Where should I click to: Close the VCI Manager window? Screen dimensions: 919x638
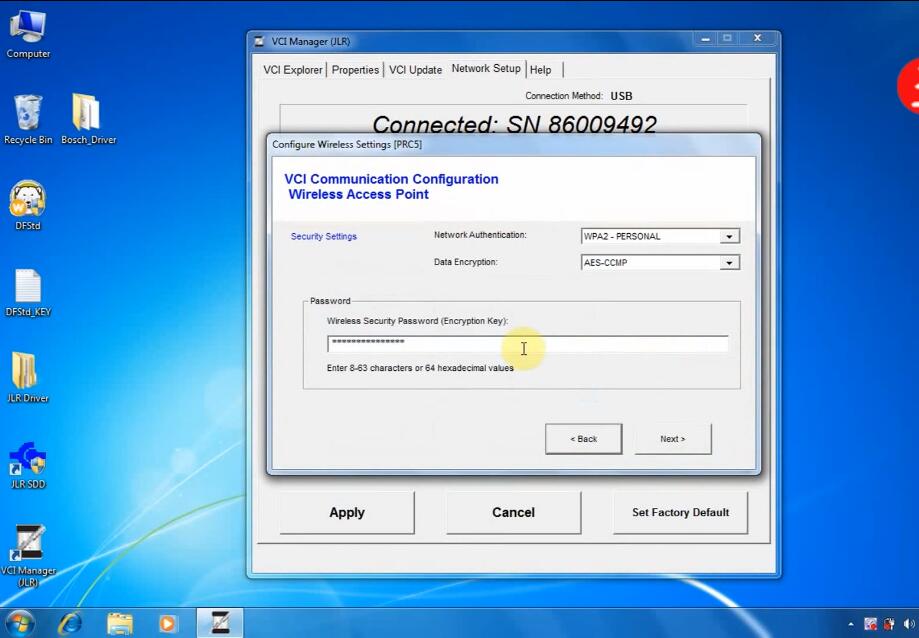[757, 39]
